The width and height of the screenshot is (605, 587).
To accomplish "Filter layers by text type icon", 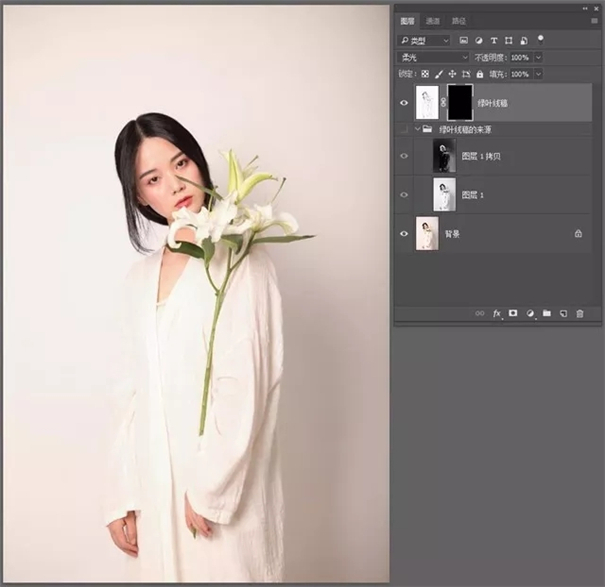I will (494, 41).
